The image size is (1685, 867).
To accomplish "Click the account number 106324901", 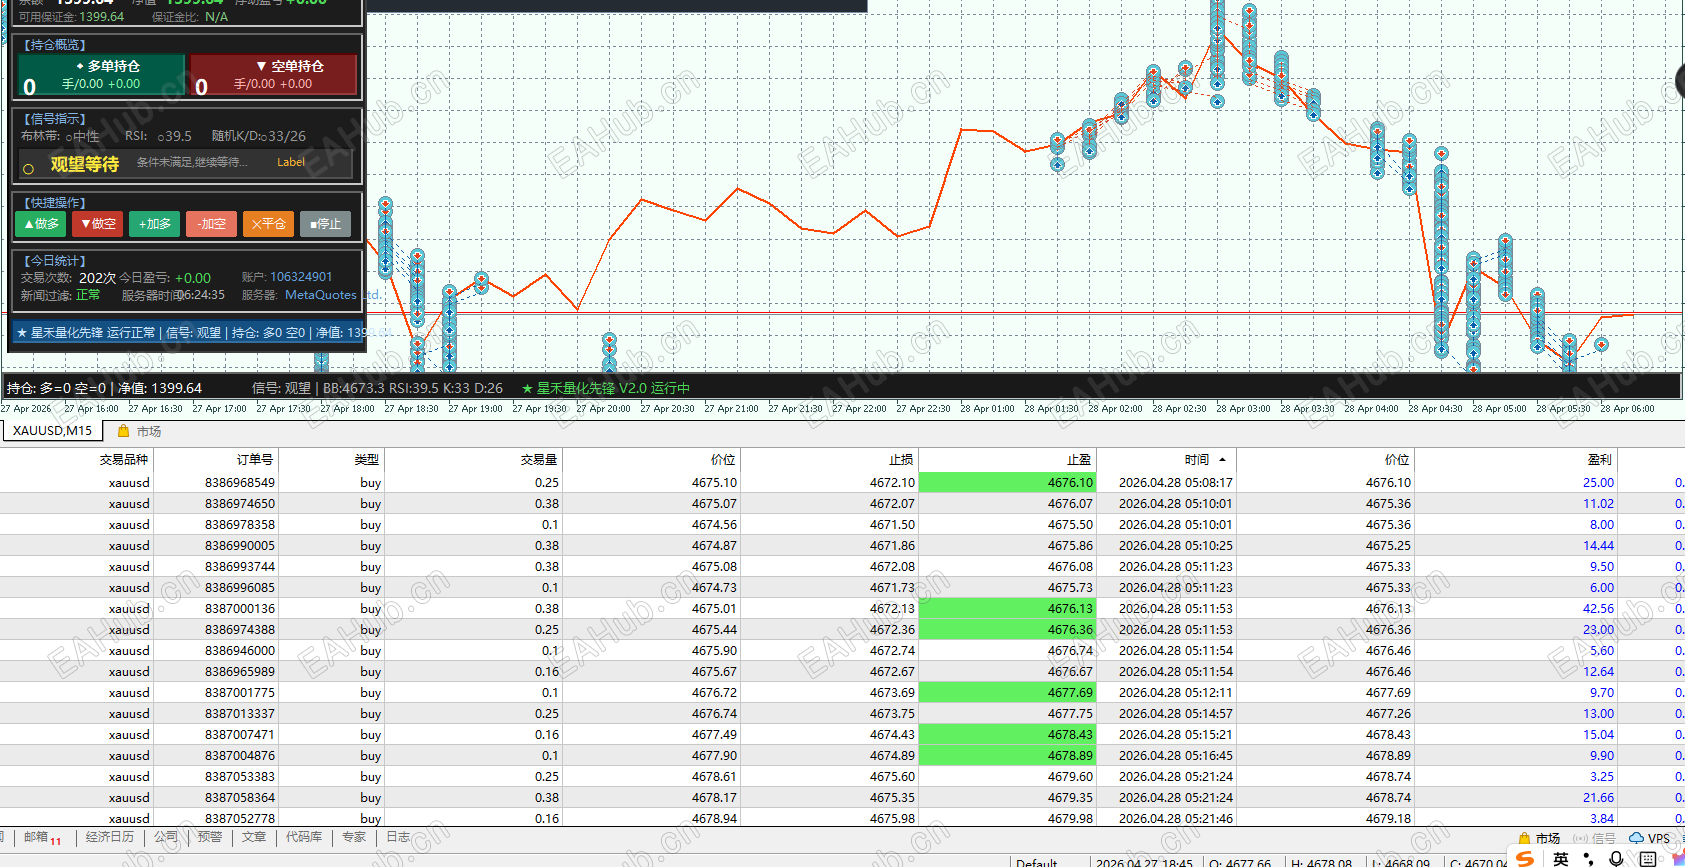I will coord(301,277).
